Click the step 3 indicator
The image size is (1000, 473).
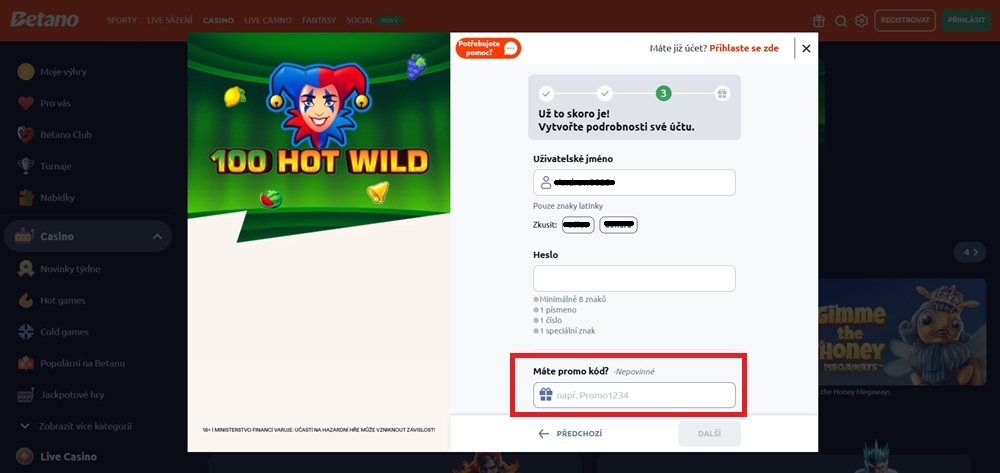click(x=663, y=94)
